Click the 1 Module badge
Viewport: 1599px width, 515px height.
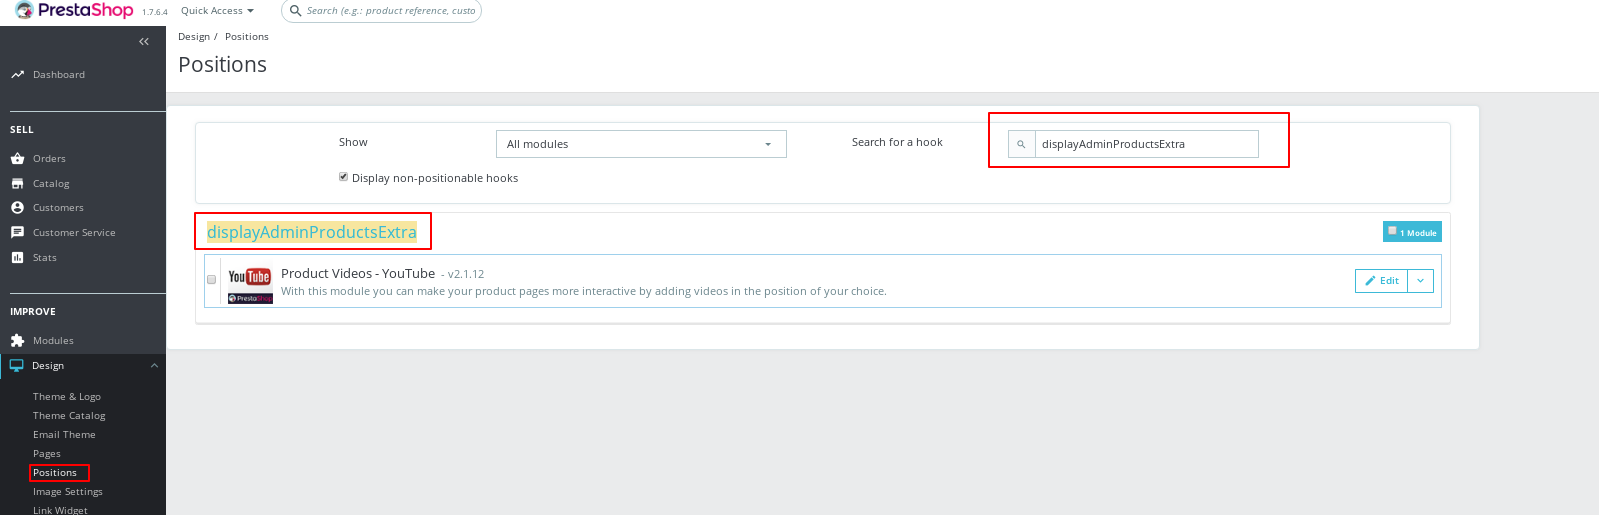coord(1412,232)
